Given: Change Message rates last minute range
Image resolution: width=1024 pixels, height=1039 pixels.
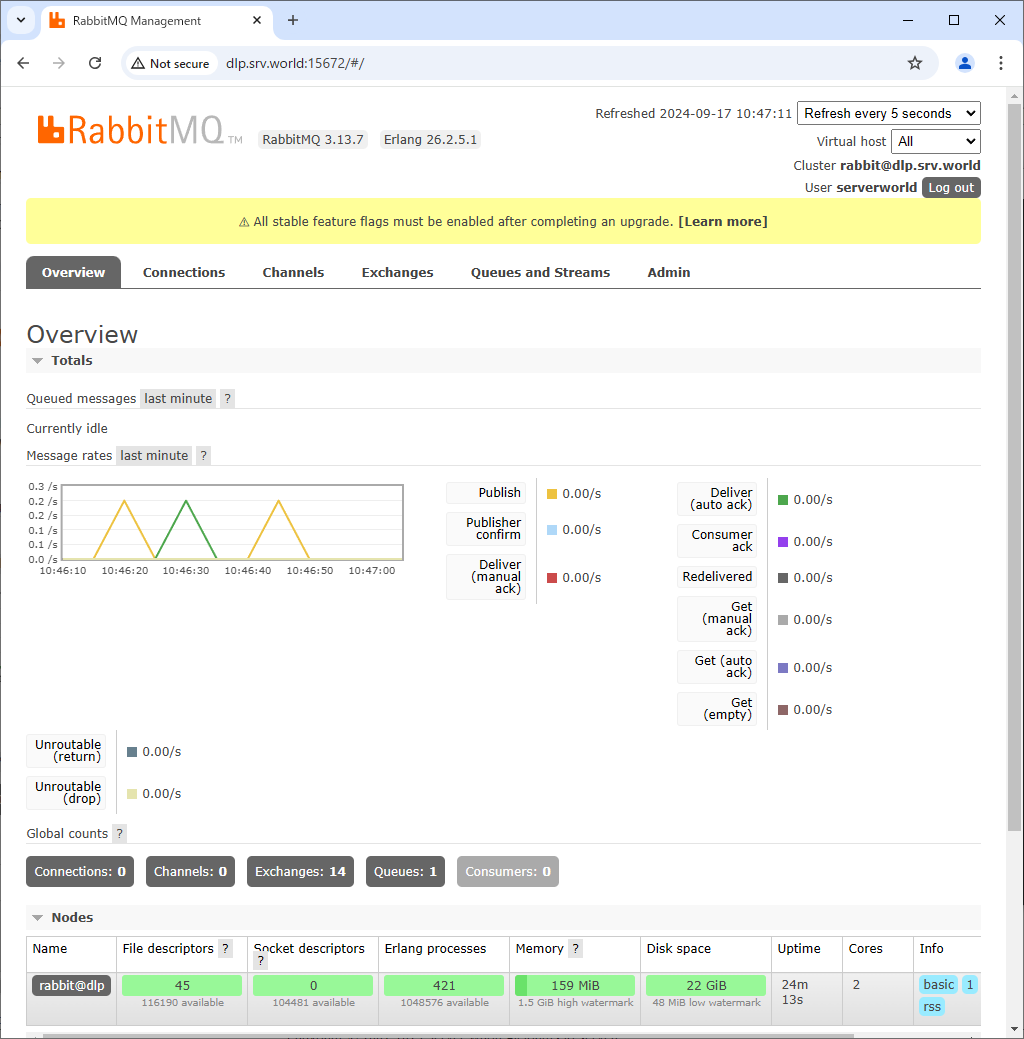Looking at the screenshot, I should tap(154, 455).
